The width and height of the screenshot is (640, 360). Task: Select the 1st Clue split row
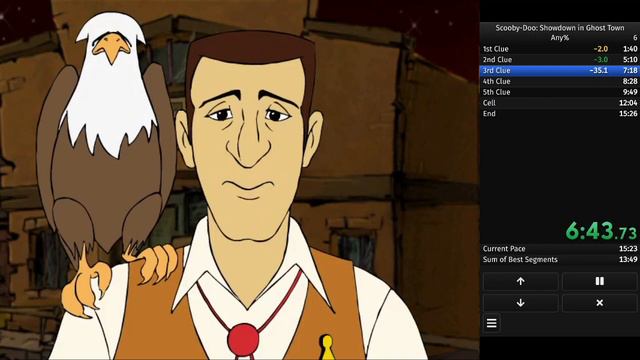(560, 49)
